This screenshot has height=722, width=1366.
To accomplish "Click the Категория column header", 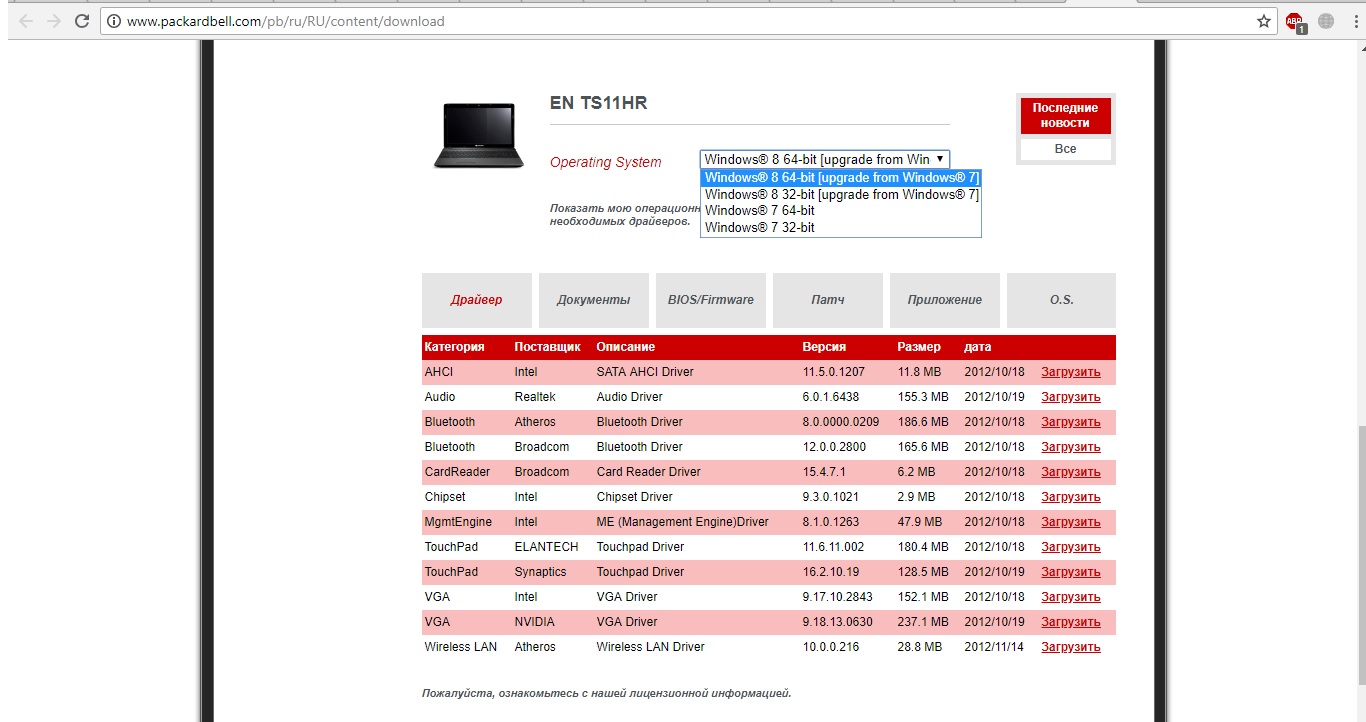I will coord(454,347).
